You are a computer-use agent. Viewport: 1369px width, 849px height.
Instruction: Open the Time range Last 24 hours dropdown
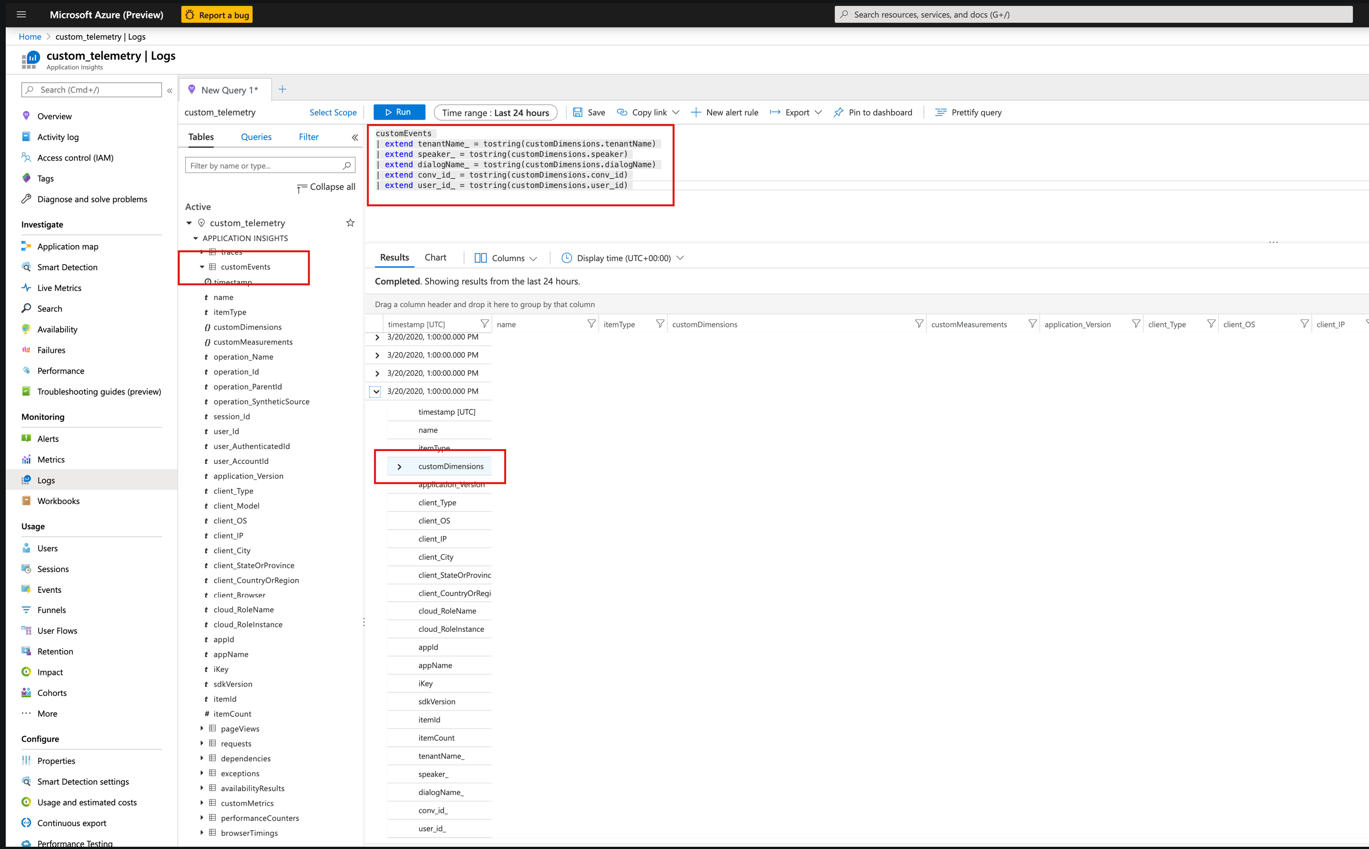click(x=496, y=112)
